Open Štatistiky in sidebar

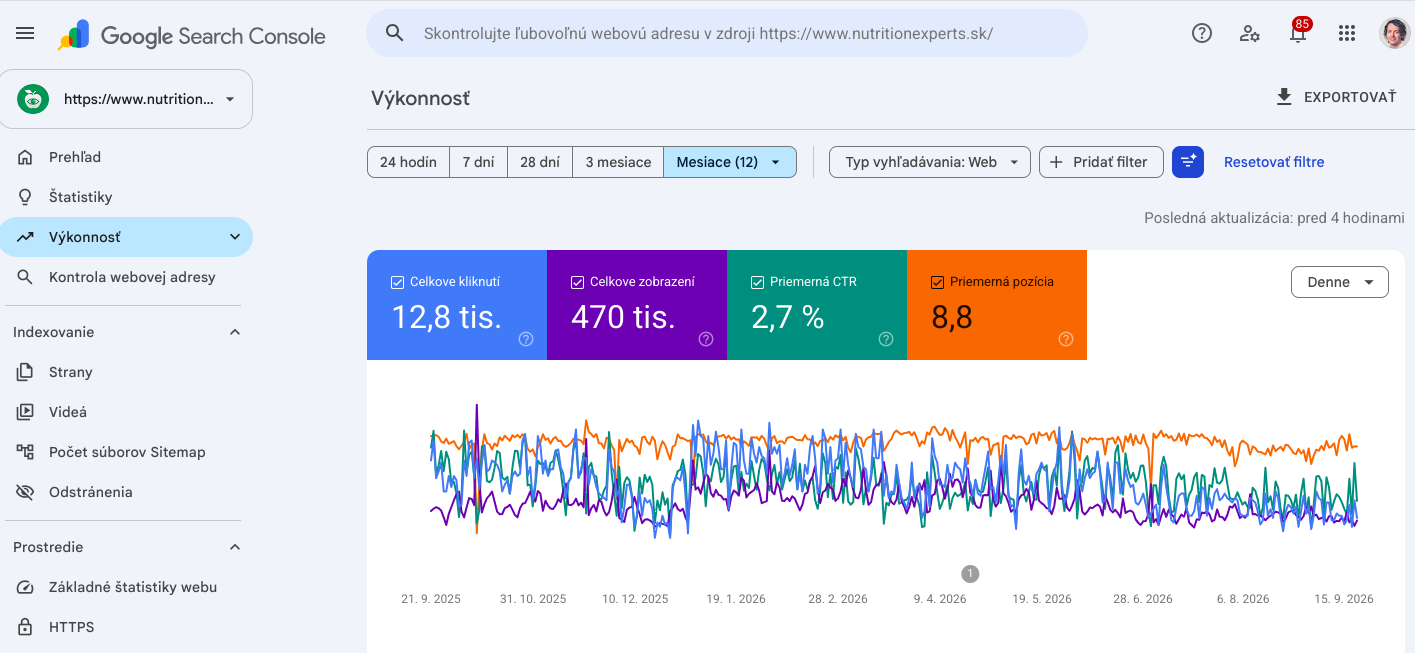tap(126, 197)
